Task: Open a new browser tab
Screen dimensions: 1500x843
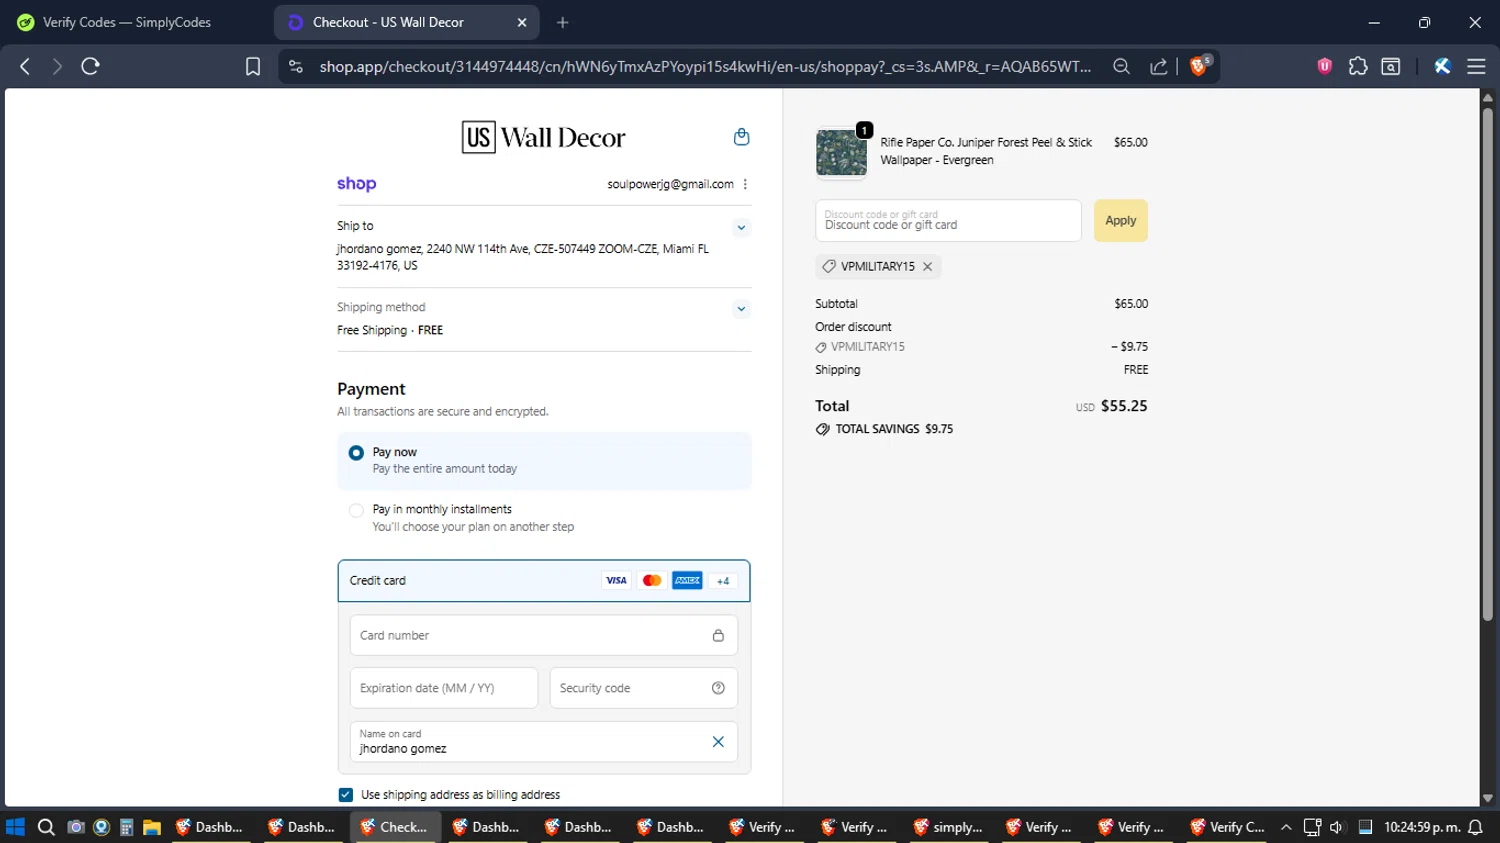Action: [563, 22]
